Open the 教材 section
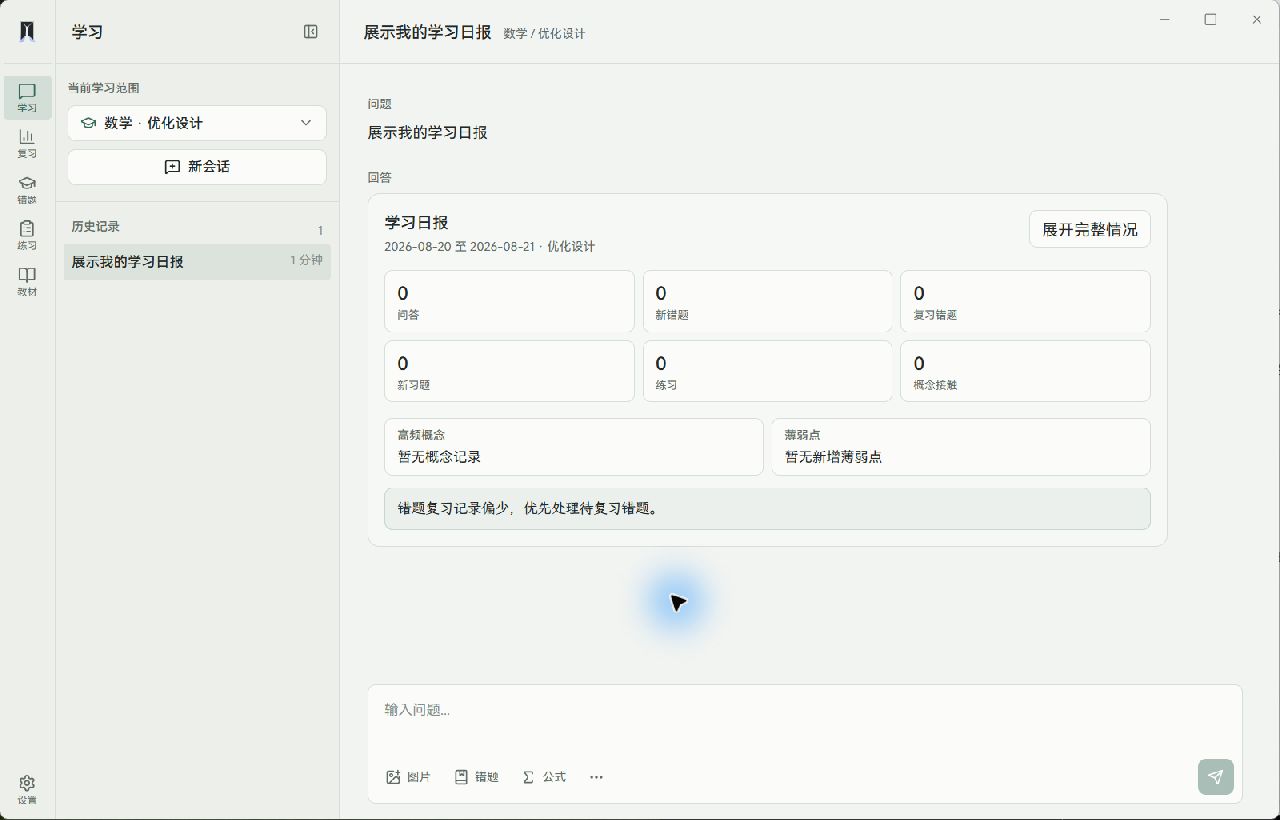The image size is (1280, 820). pos(27,282)
